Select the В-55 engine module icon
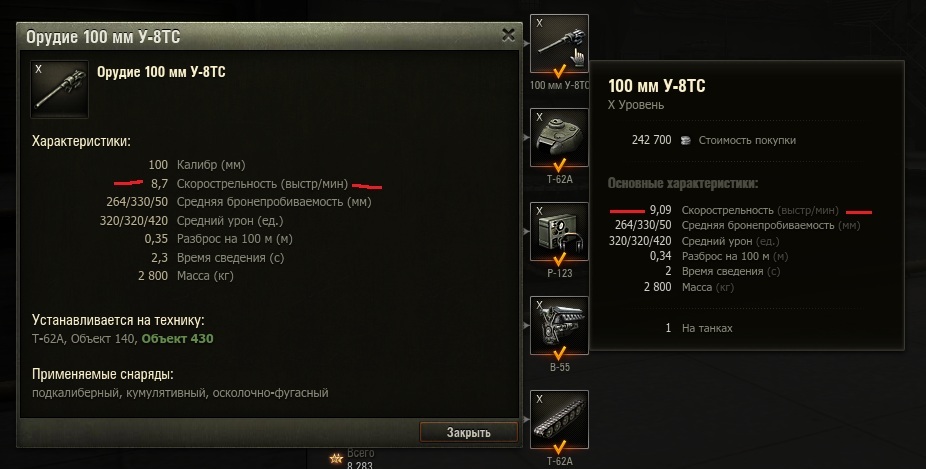 coord(559,325)
